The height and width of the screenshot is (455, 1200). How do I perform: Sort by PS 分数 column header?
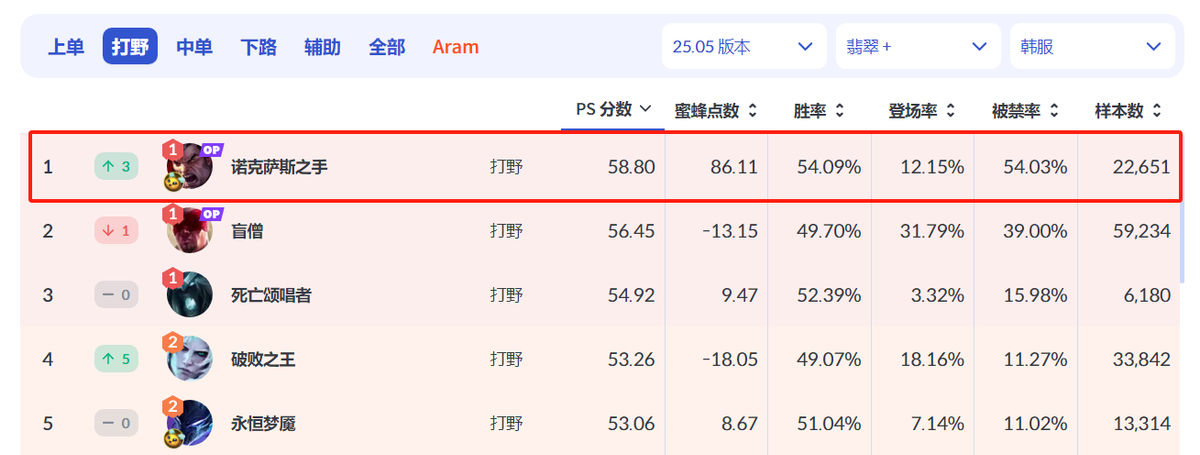(613, 110)
